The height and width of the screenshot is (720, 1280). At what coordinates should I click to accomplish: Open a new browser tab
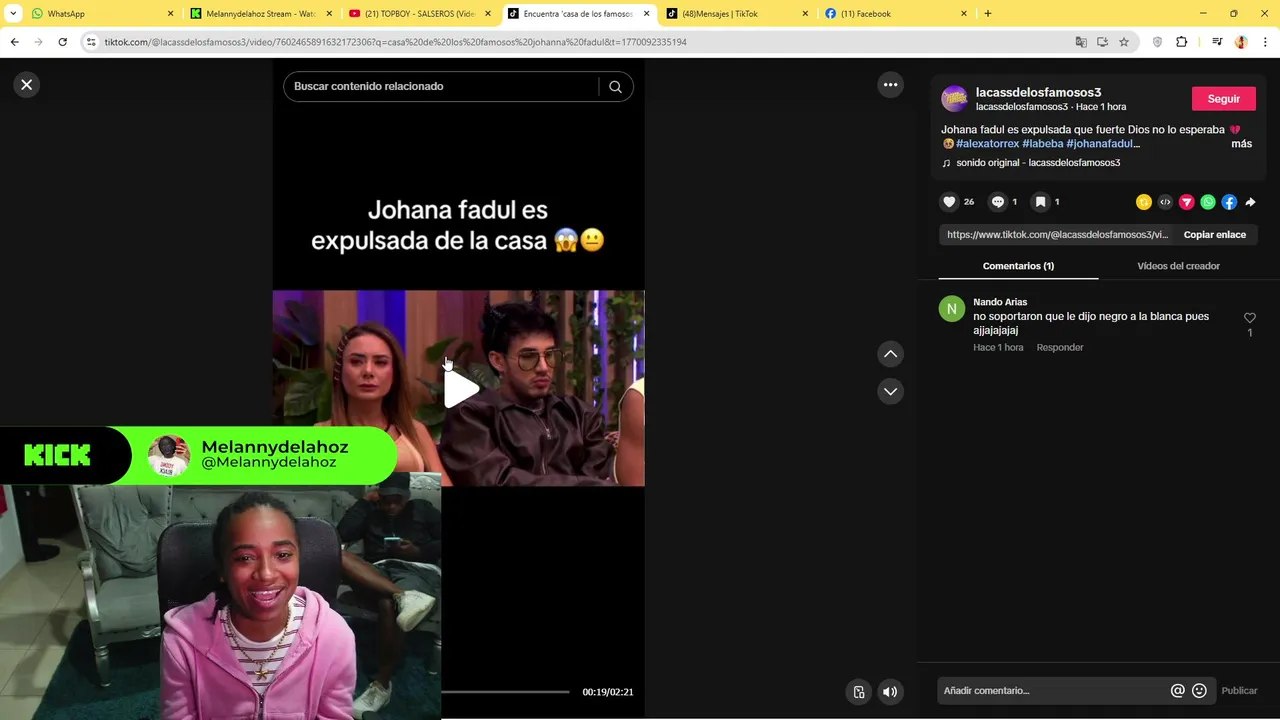pos(987,14)
